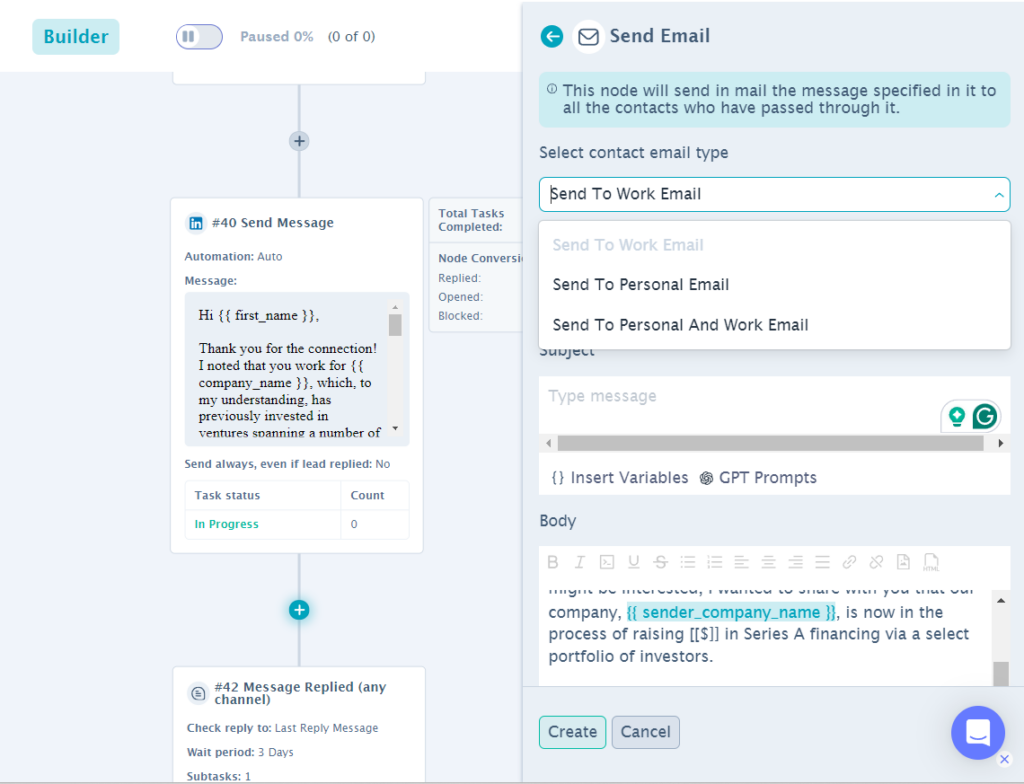The width and height of the screenshot is (1024, 784).
Task: Click the Bold formatting icon
Action: coord(553,562)
